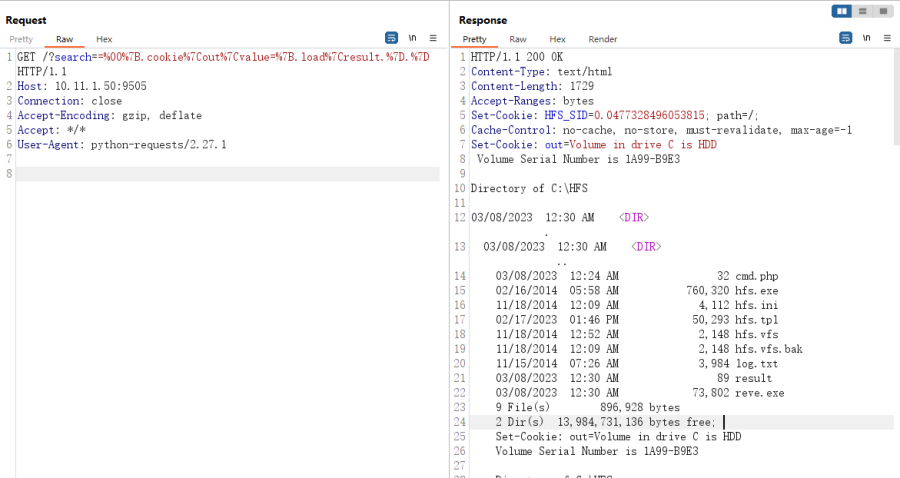Click the Accept-Encoding gzip, deflate line

pyautogui.click(x=109, y=115)
